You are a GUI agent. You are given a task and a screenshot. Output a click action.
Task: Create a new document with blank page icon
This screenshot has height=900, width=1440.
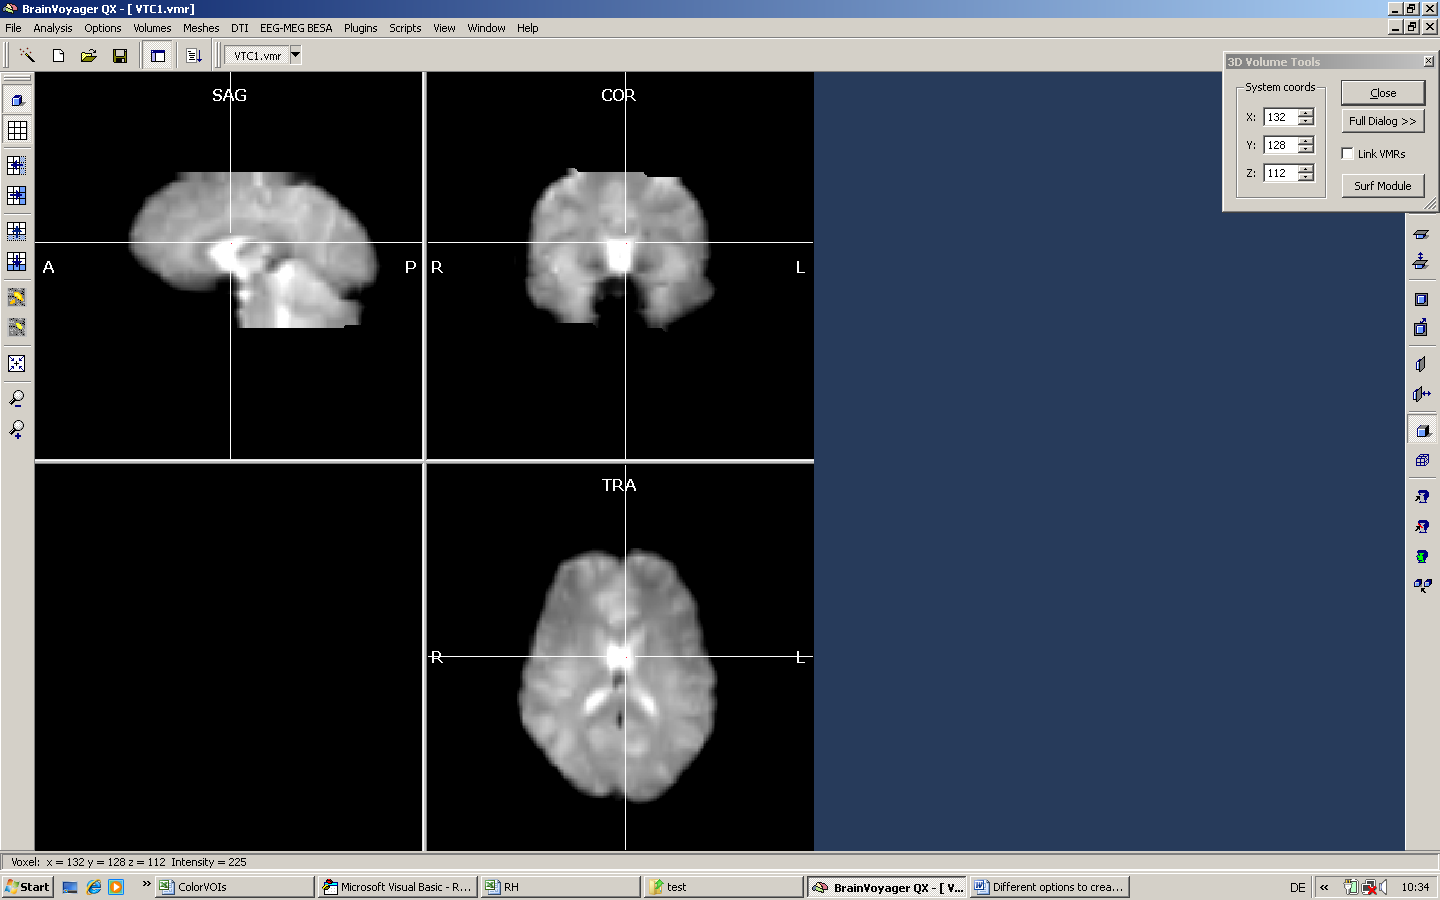(58, 56)
